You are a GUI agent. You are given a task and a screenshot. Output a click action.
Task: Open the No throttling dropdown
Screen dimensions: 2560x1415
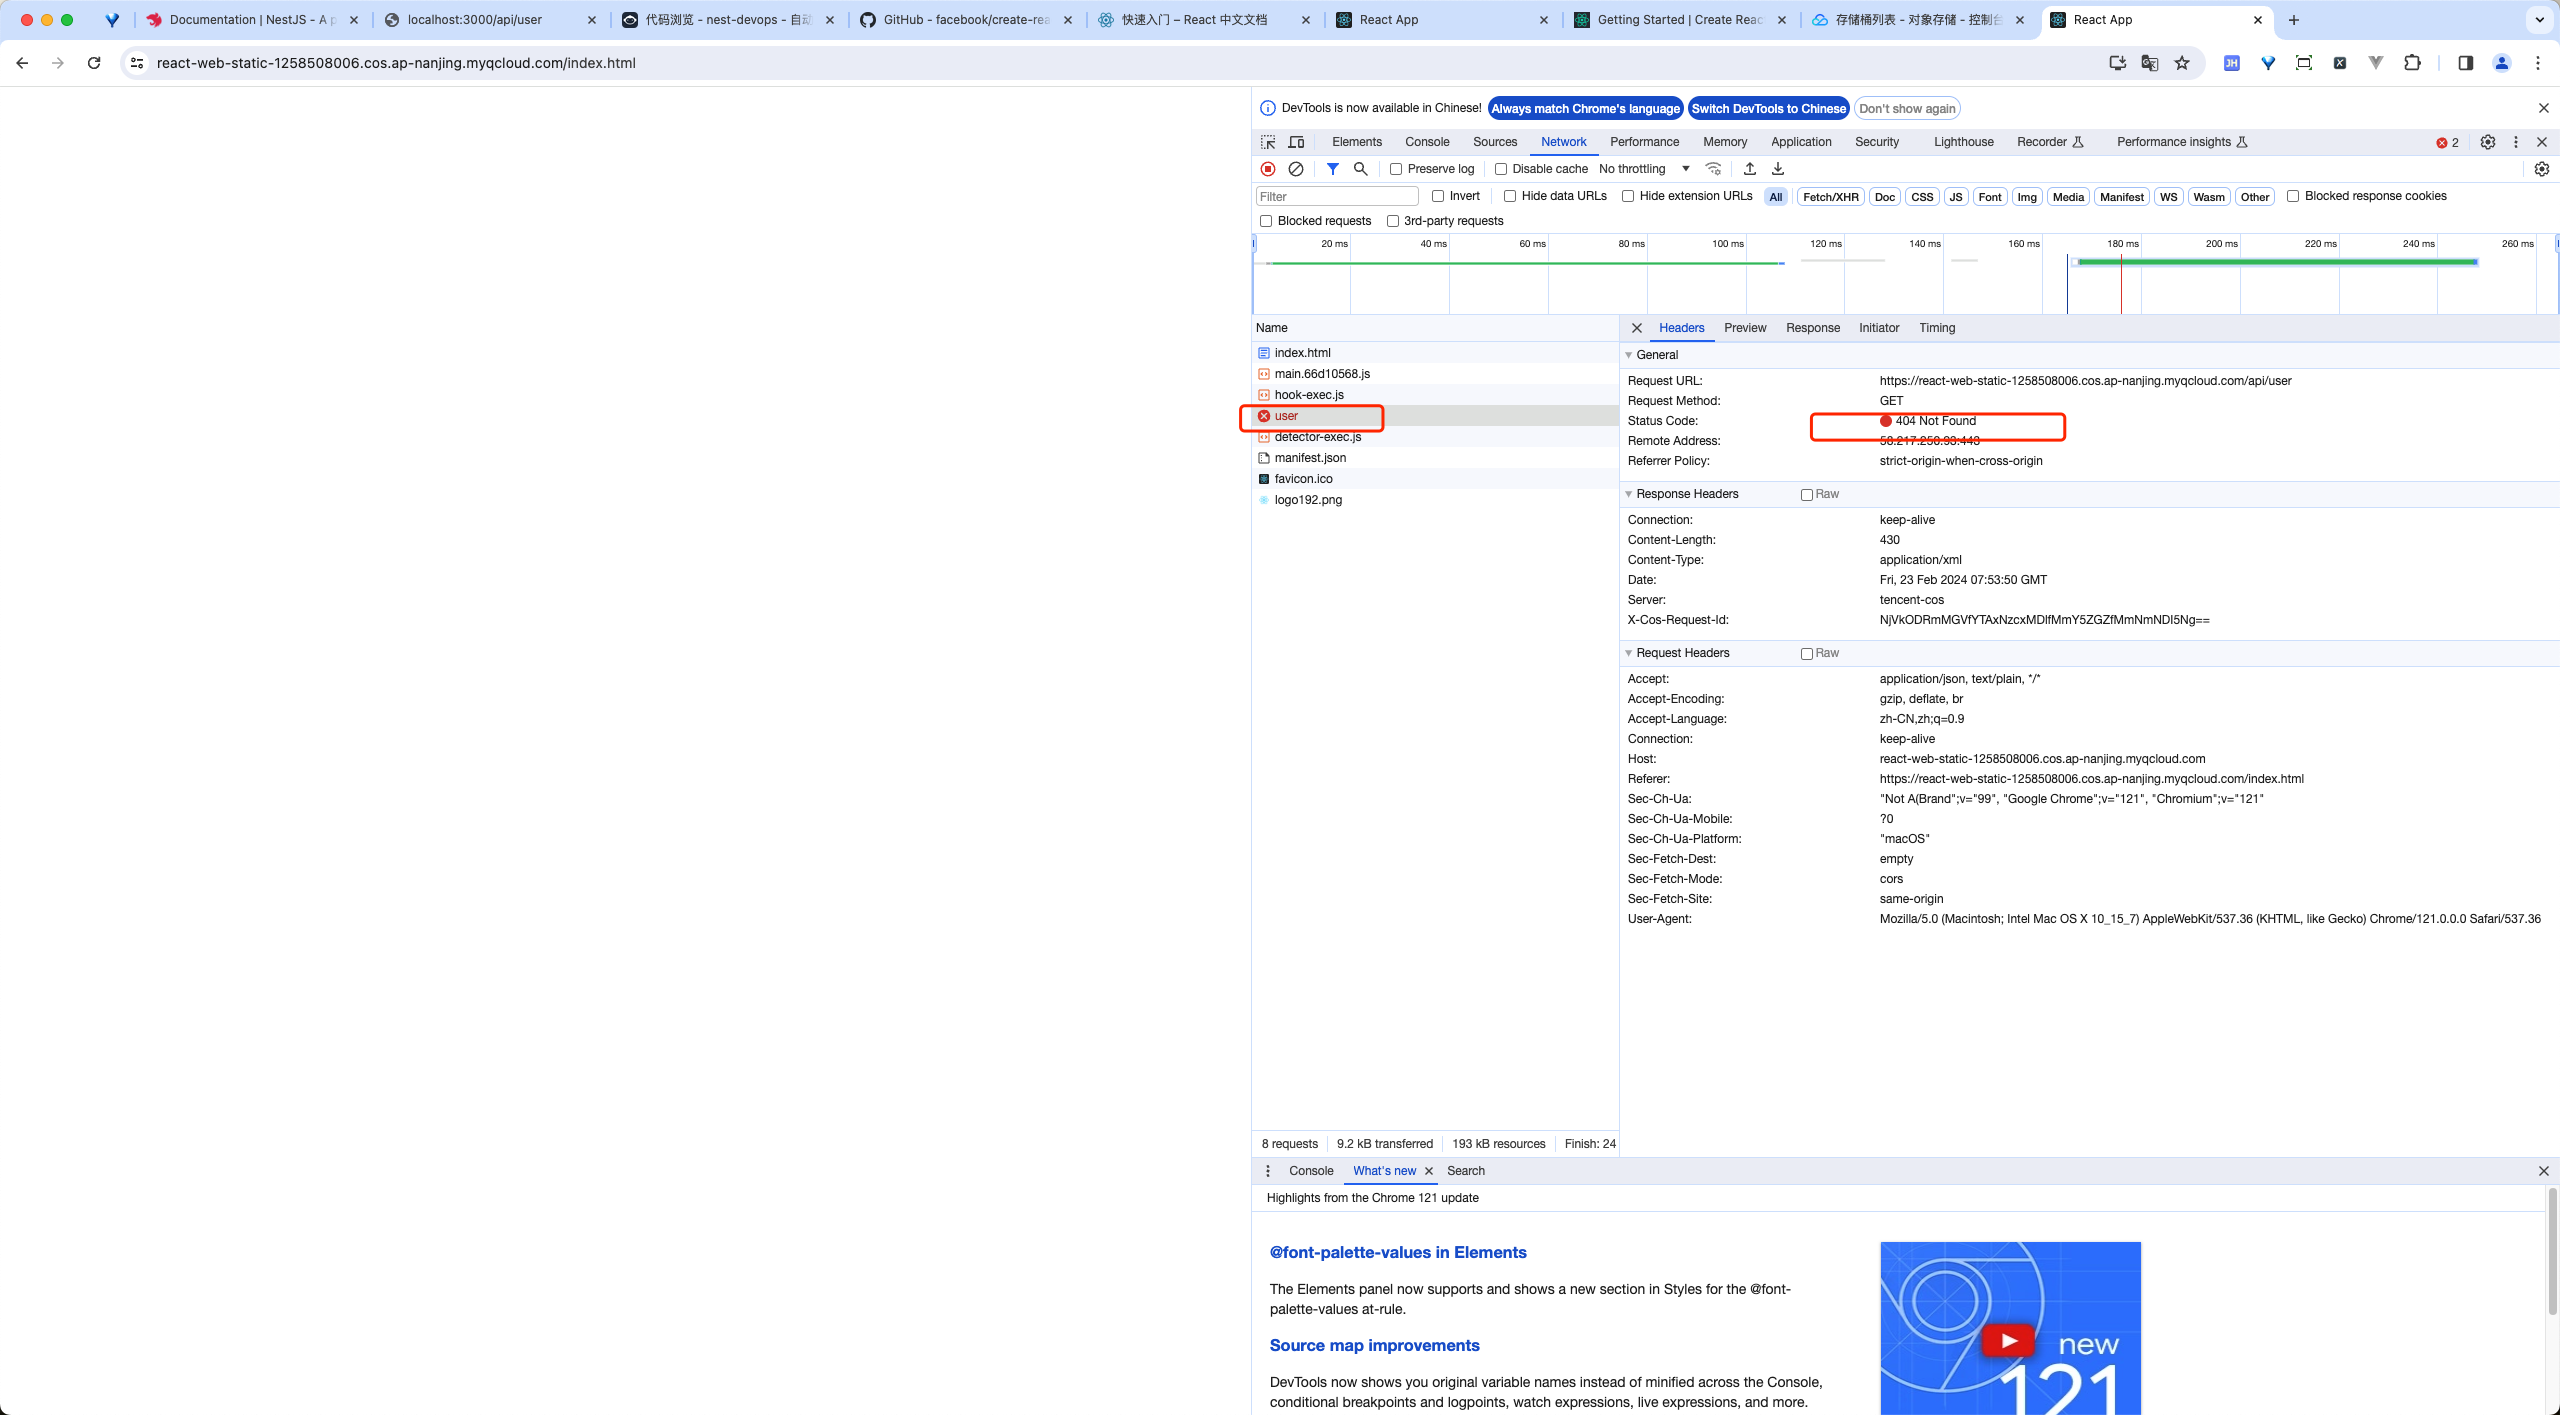[1645, 169]
